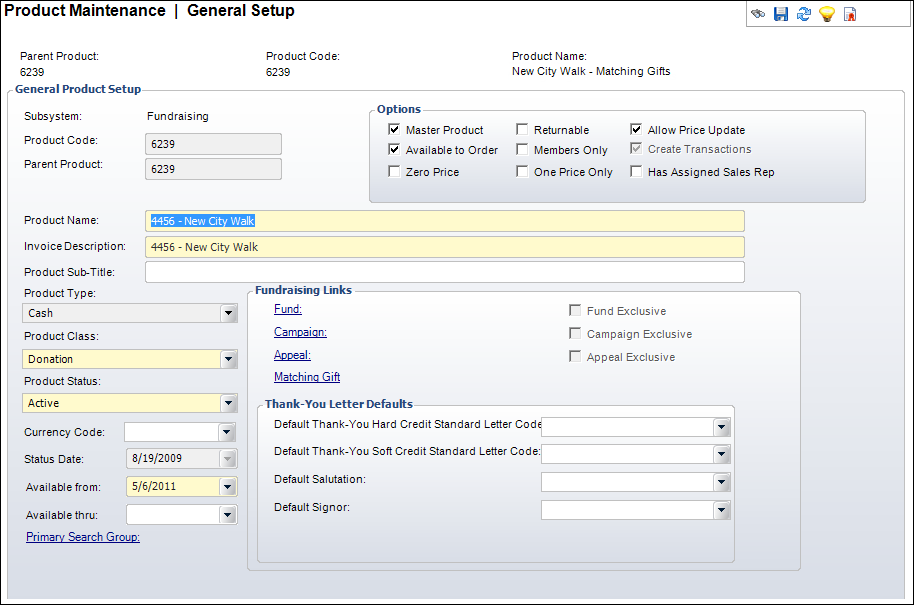This screenshot has height=605, width=914.
Task: Click the Invoice Description text field
Action: tap(444, 247)
